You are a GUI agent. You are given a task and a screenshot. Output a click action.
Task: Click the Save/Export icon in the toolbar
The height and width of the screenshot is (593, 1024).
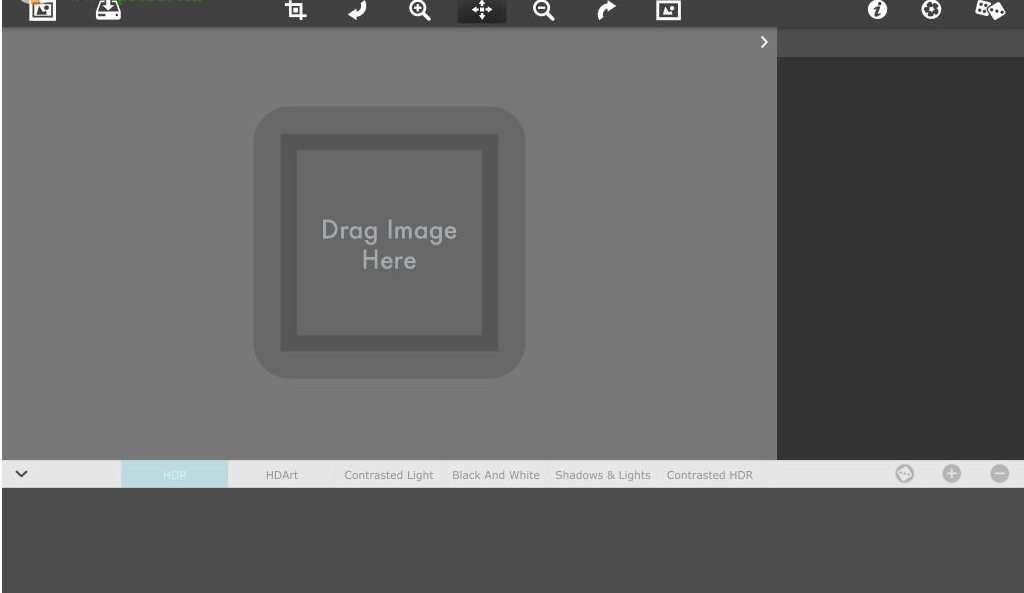pyautogui.click(x=110, y=10)
